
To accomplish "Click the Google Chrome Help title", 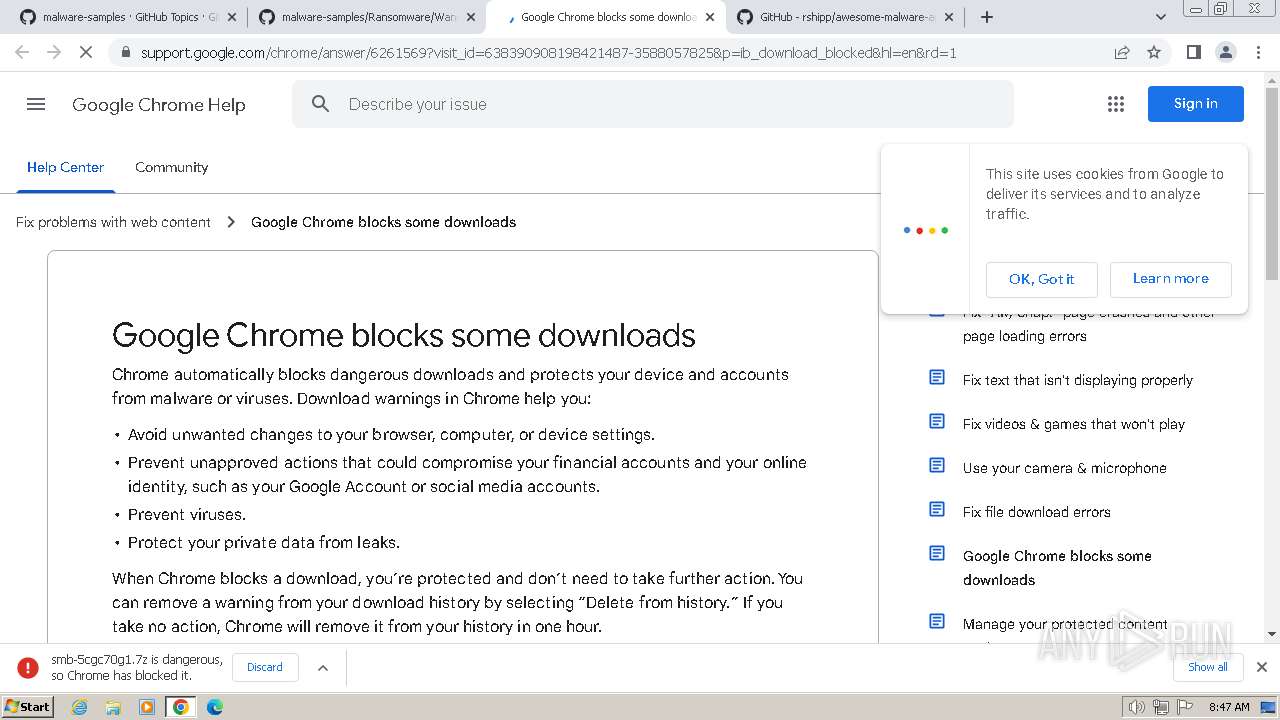I will click(x=158, y=104).
